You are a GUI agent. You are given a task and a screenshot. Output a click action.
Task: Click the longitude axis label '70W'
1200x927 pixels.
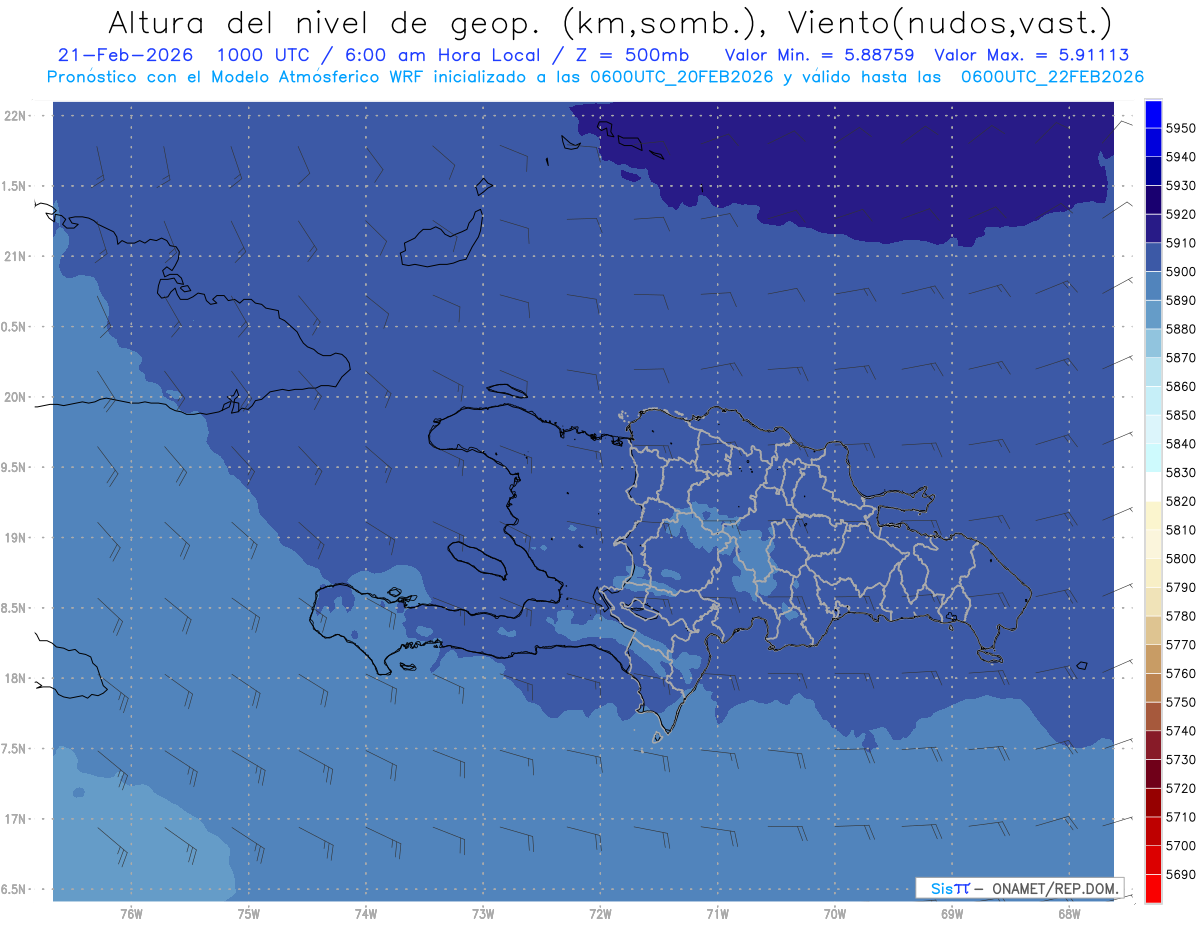click(x=835, y=913)
